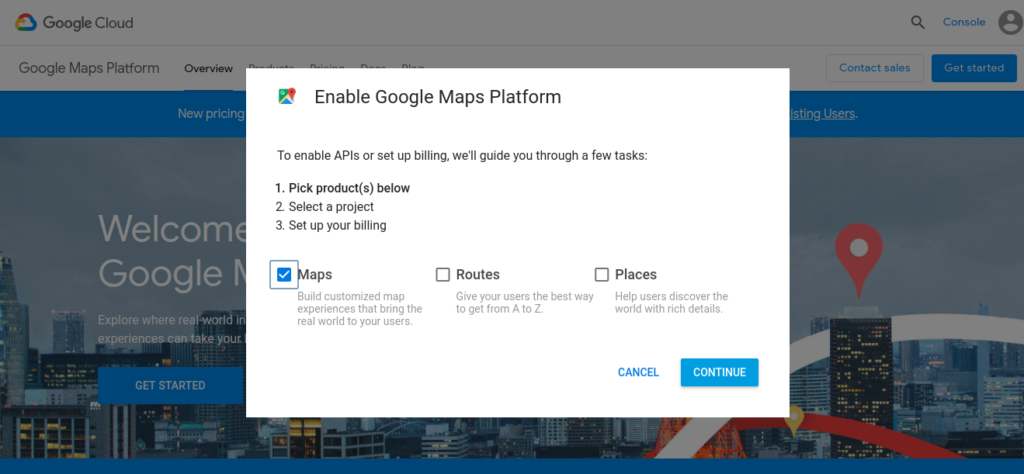Click the red map pin in hero image
1024x474 pixels.
tap(859, 259)
